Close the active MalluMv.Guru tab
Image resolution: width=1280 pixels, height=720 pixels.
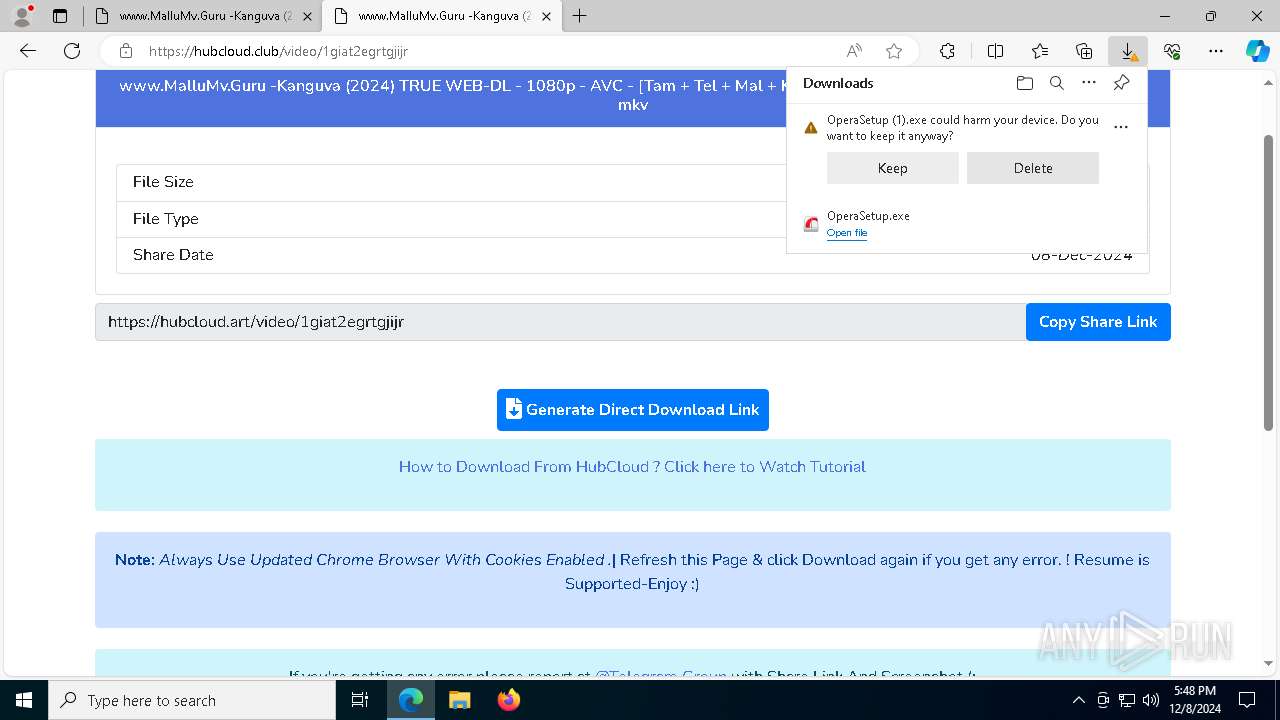(x=546, y=16)
